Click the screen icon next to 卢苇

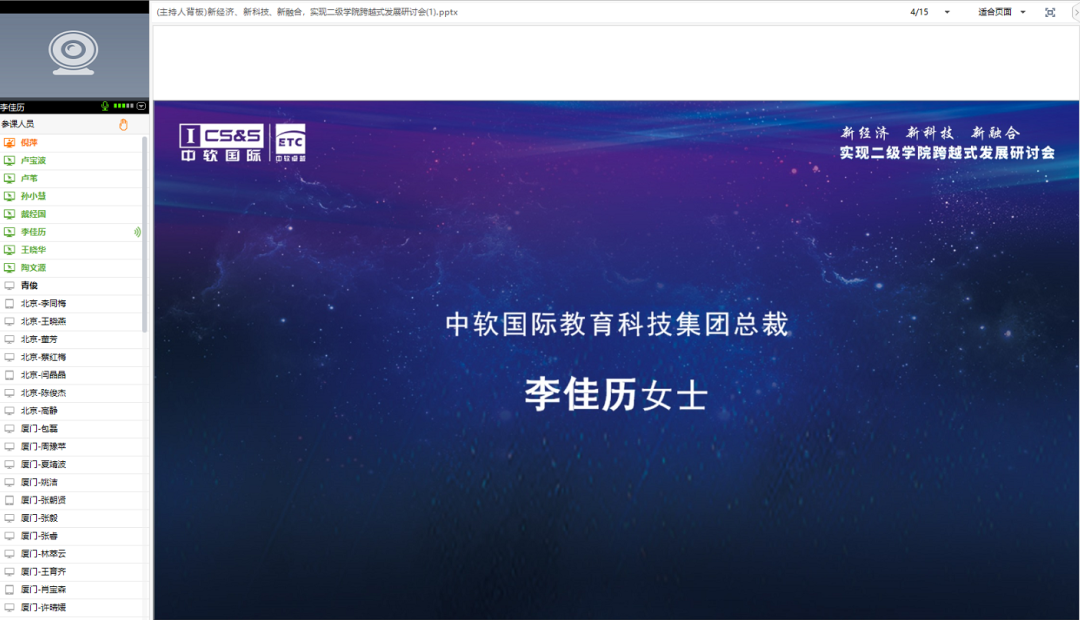[10, 178]
